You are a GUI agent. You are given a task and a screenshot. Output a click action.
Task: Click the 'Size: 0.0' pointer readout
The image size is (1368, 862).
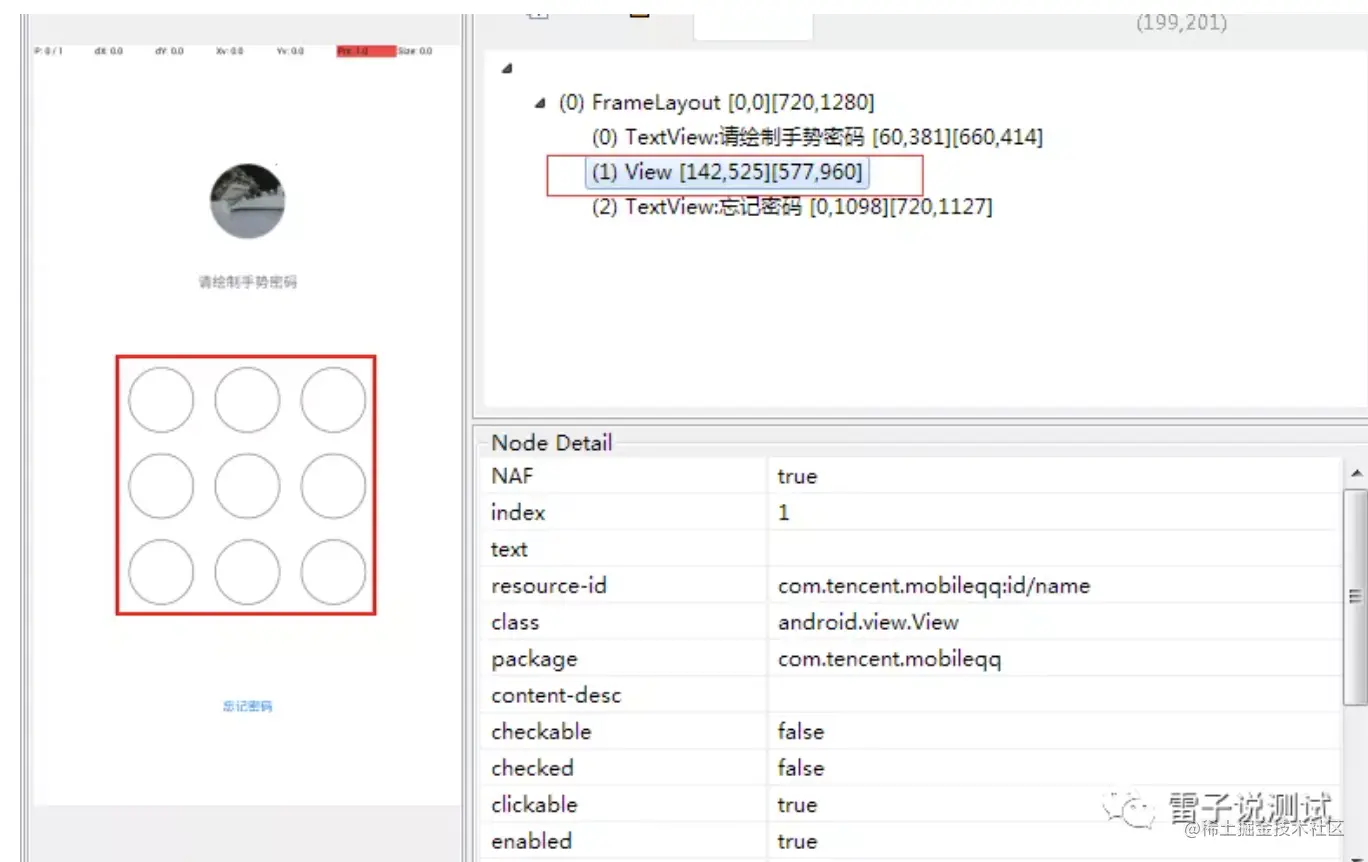click(415, 50)
